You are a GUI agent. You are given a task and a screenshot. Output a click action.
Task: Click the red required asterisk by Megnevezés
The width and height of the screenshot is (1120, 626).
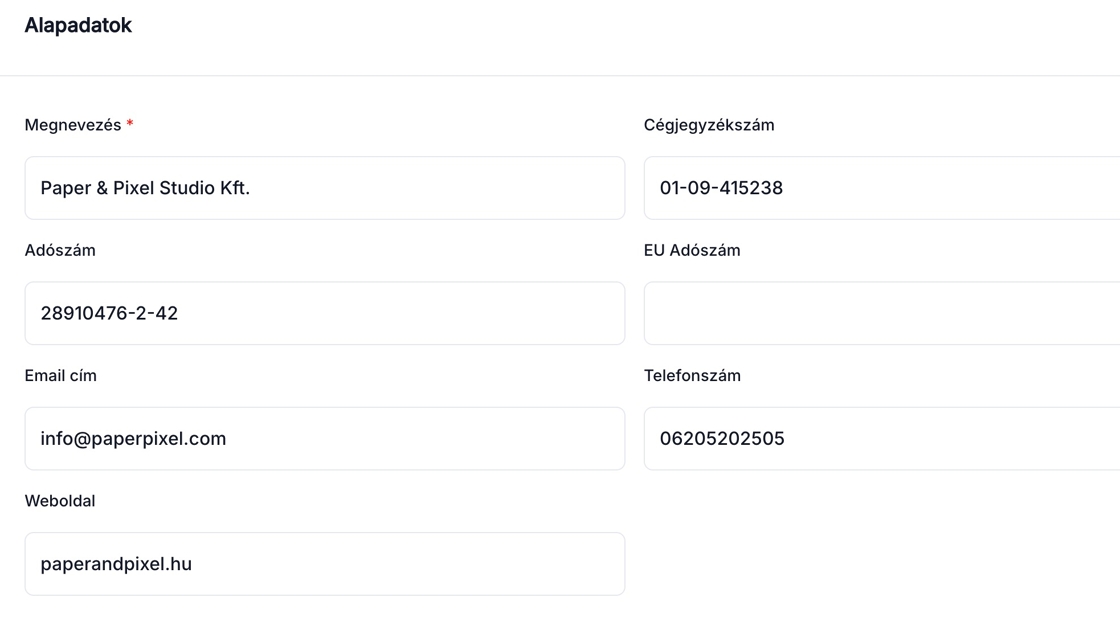point(130,124)
